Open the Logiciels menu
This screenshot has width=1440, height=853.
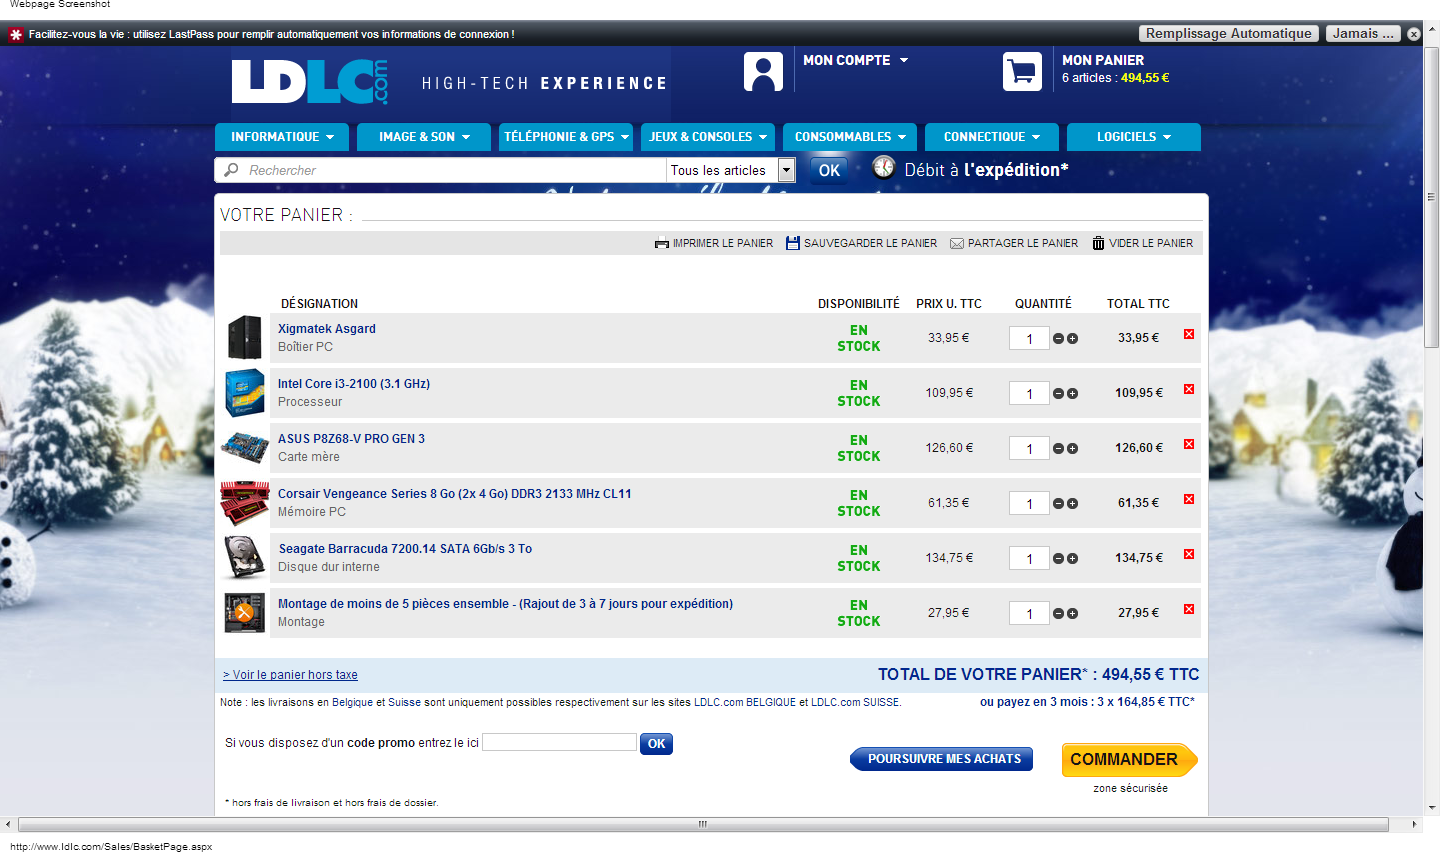click(x=1133, y=137)
